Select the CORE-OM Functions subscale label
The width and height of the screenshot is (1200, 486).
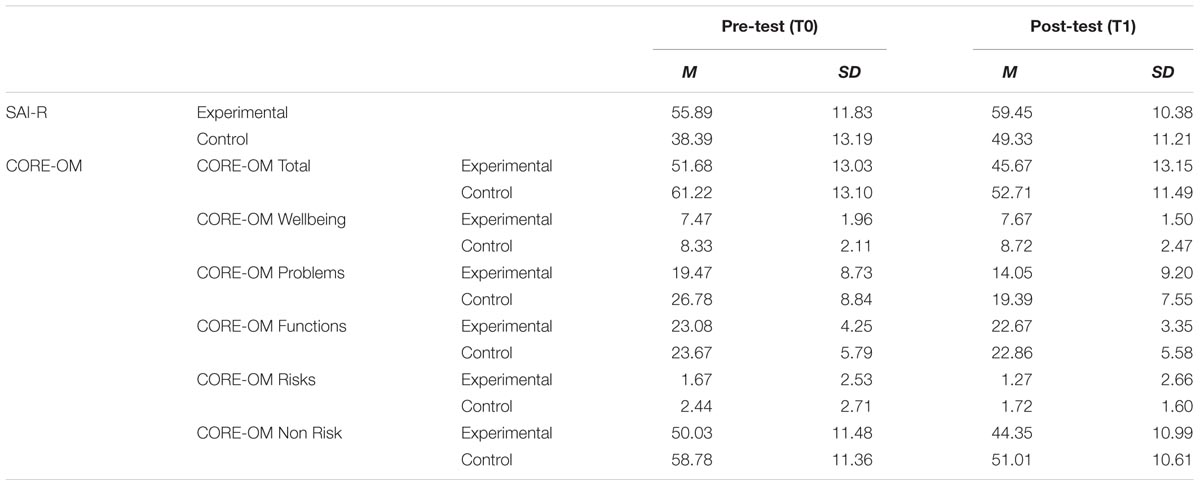tap(272, 326)
